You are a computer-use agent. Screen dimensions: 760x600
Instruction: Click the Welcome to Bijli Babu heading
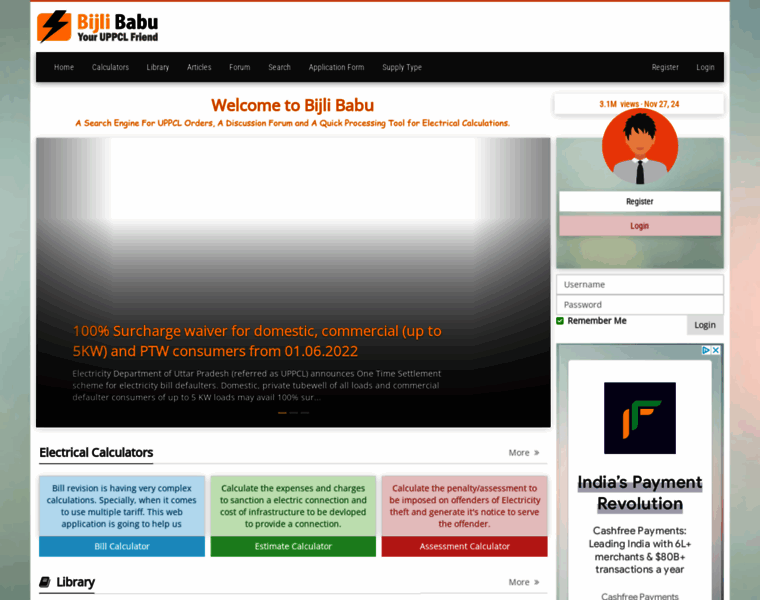[x=293, y=105]
